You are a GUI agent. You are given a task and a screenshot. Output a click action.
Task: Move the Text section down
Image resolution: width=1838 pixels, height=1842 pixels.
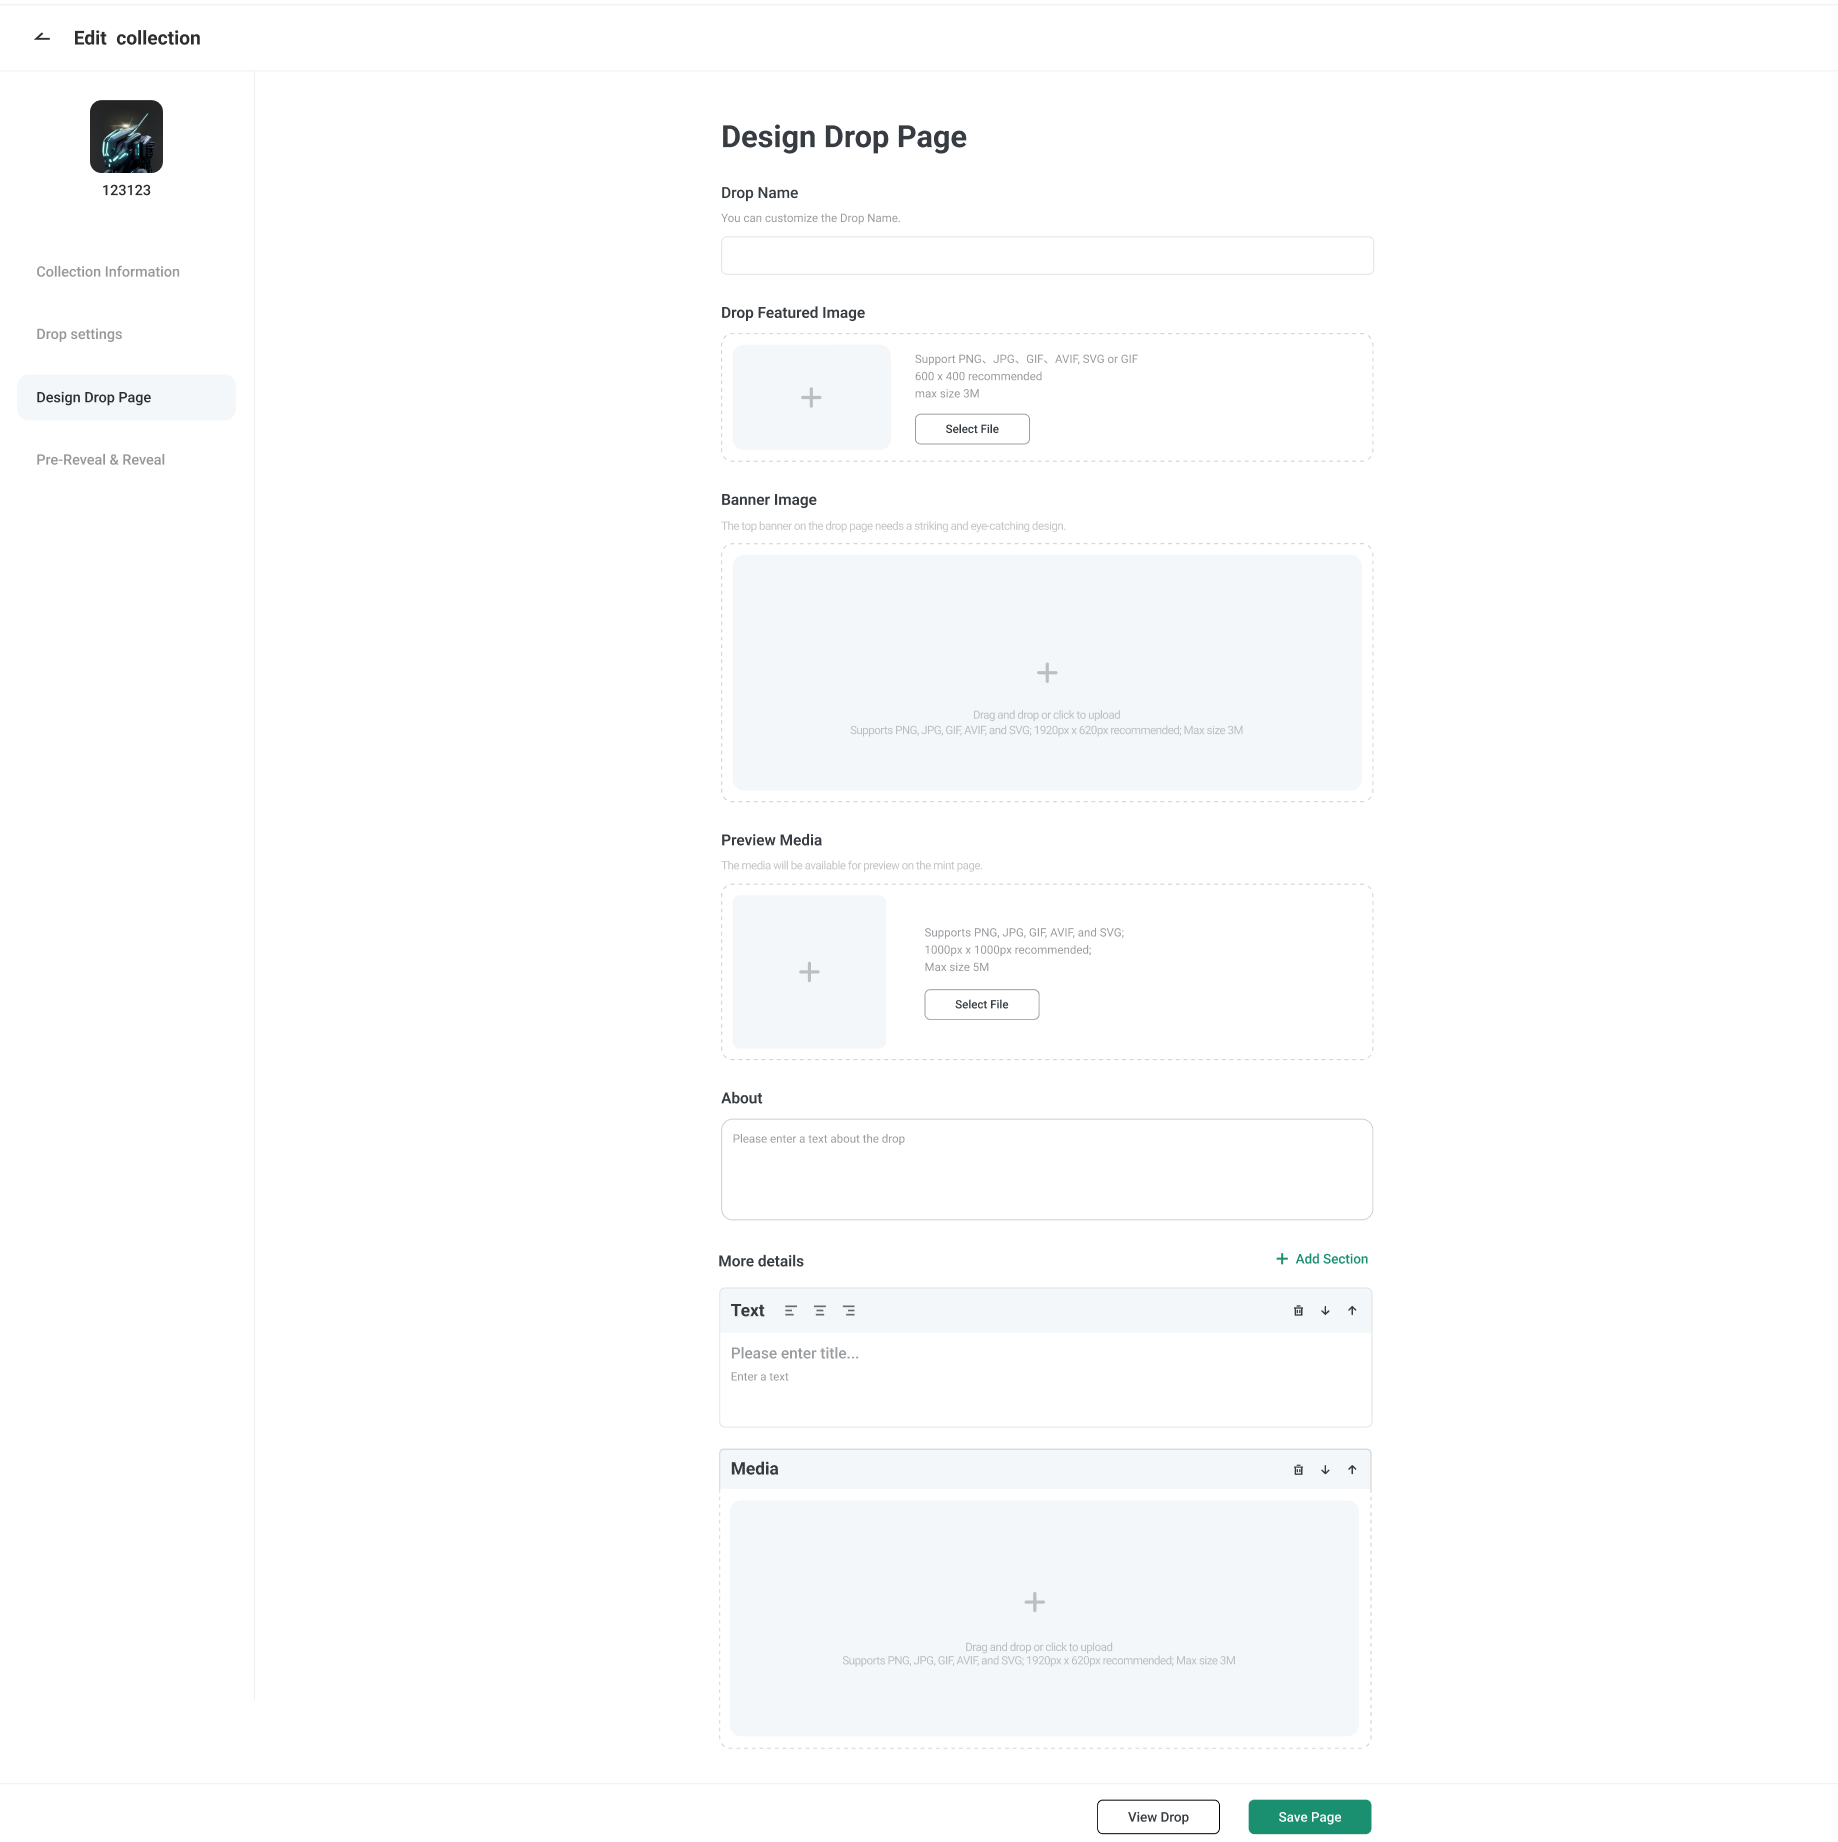[1325, 1311]
